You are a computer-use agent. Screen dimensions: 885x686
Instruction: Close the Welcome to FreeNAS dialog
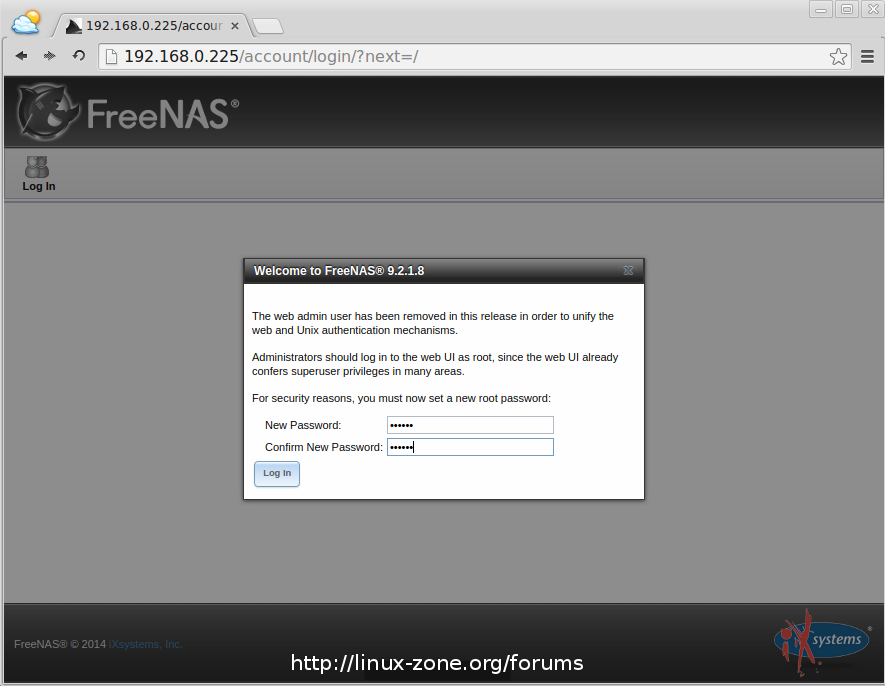[x=628, y=270]
